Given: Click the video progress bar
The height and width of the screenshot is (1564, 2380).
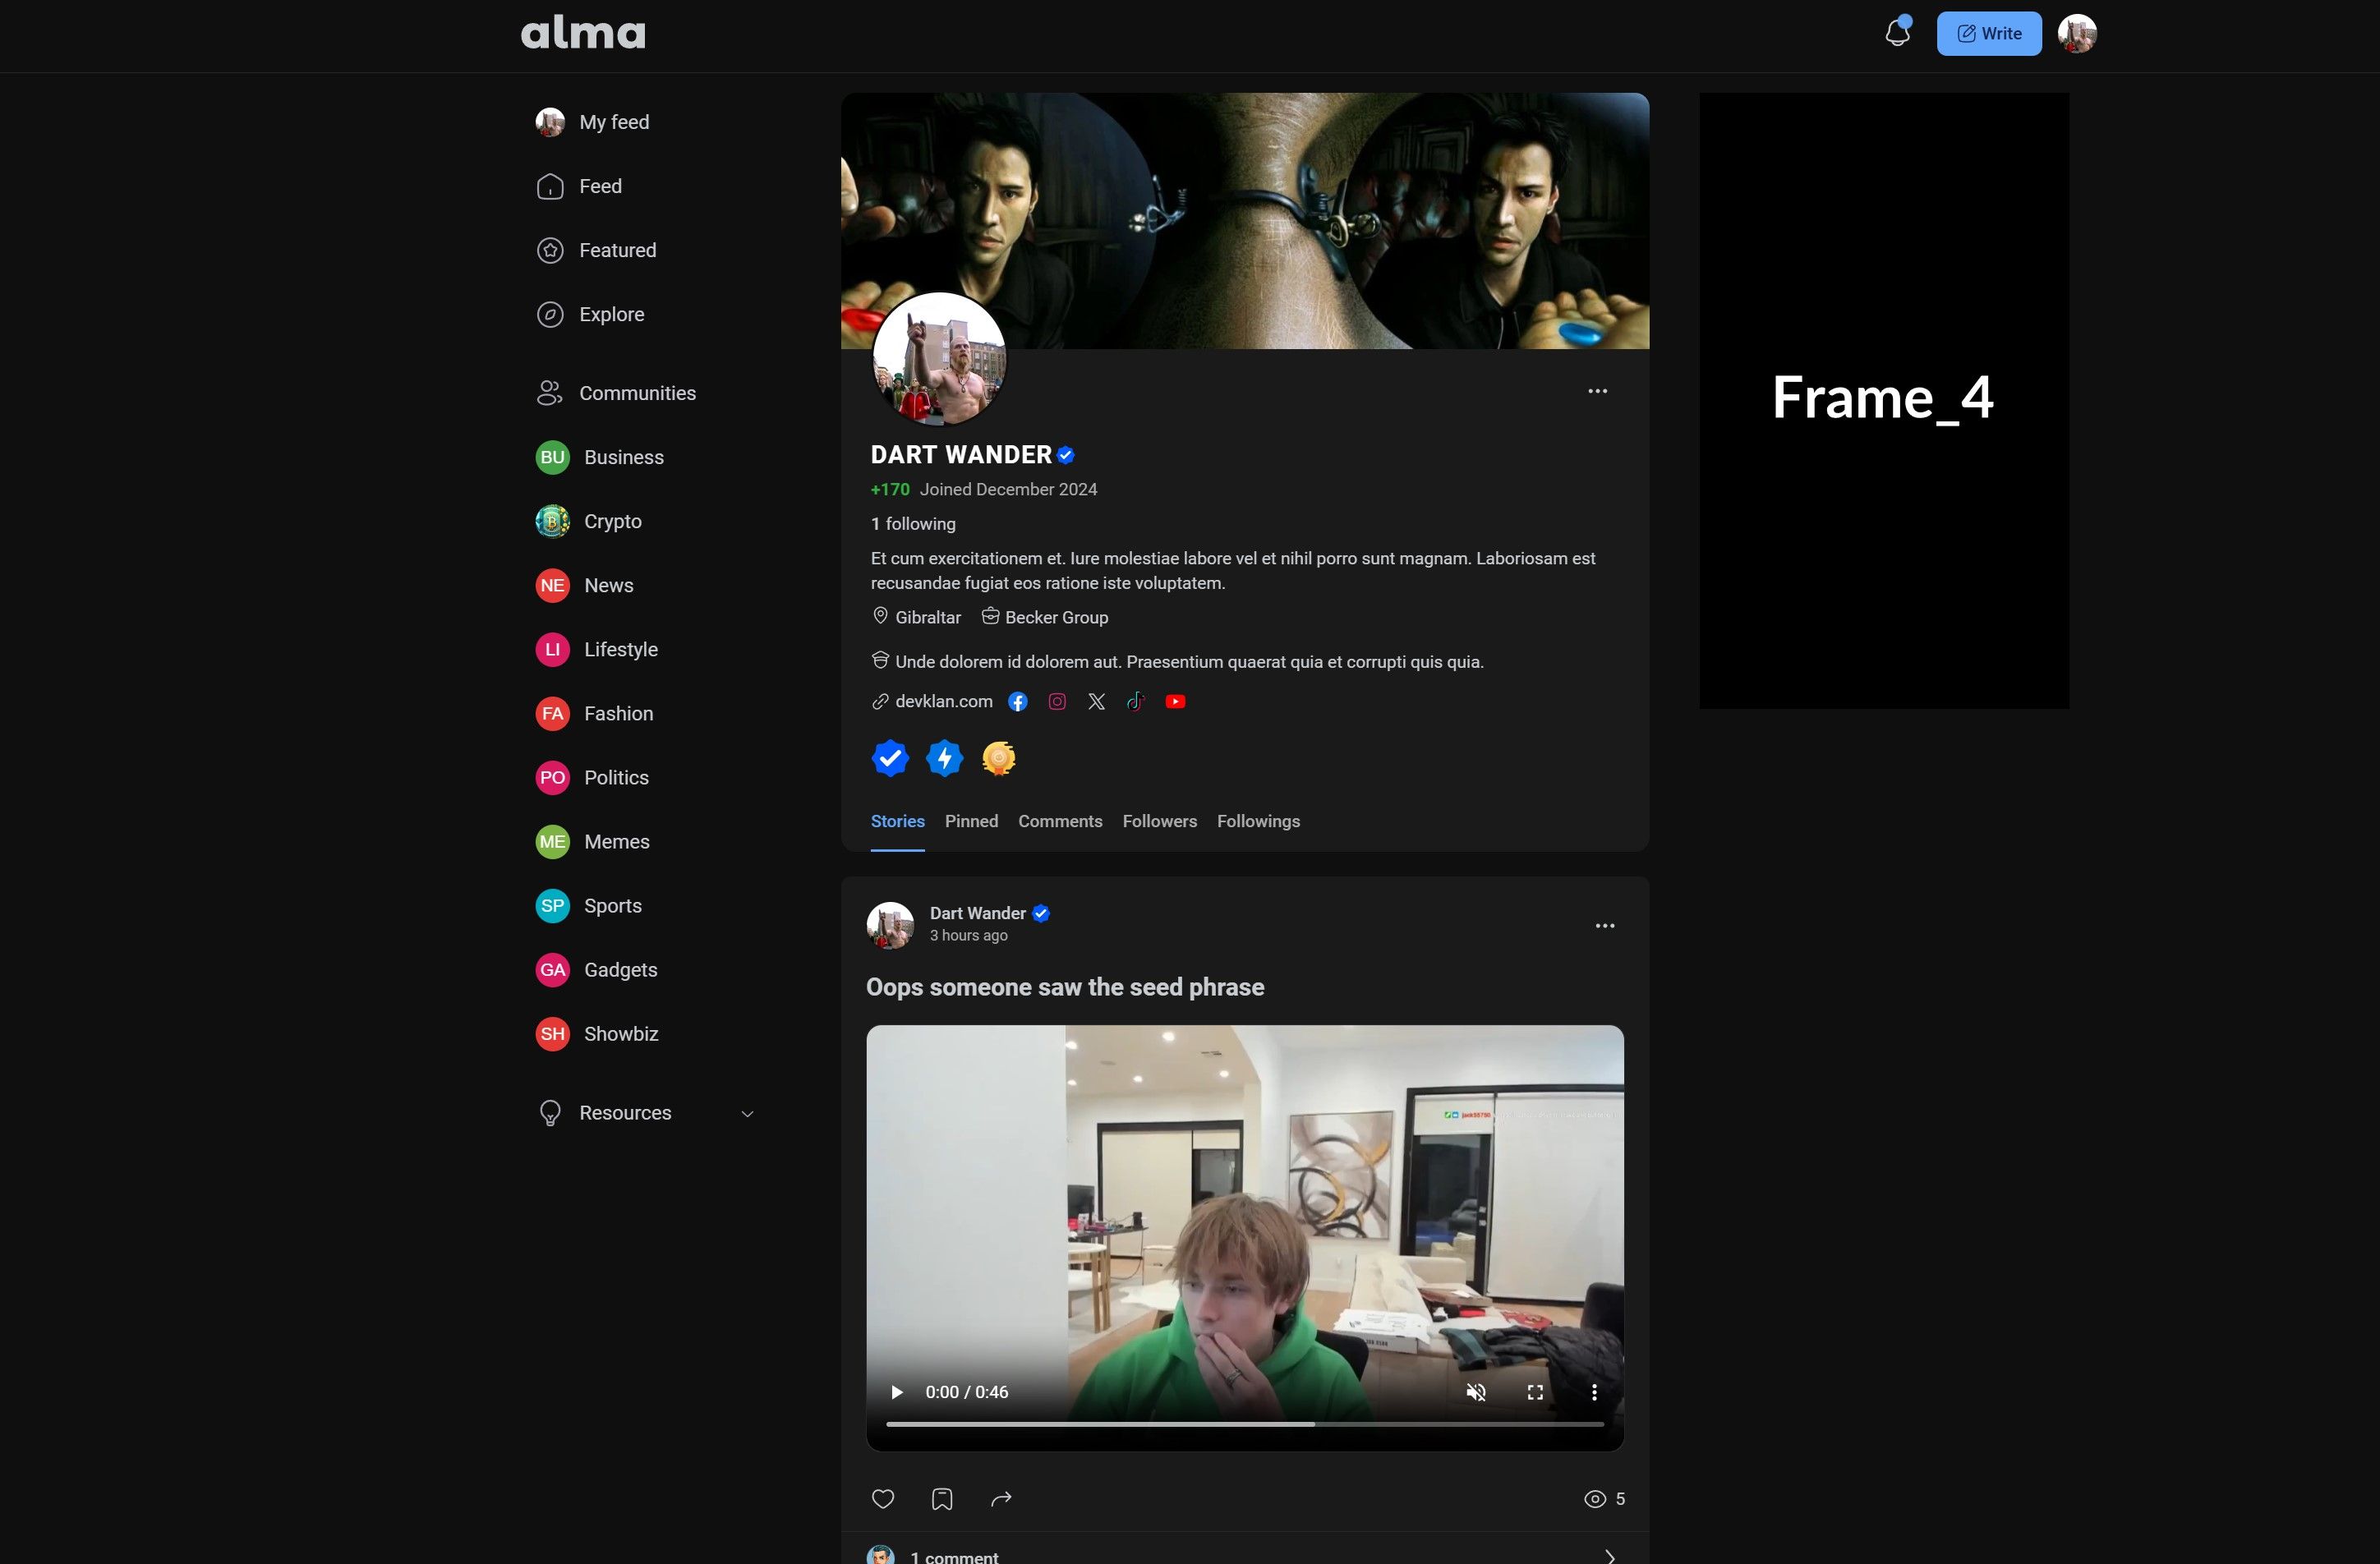Looking at the screenshot, I should pyautogui.click(x=1244, y=1424).
